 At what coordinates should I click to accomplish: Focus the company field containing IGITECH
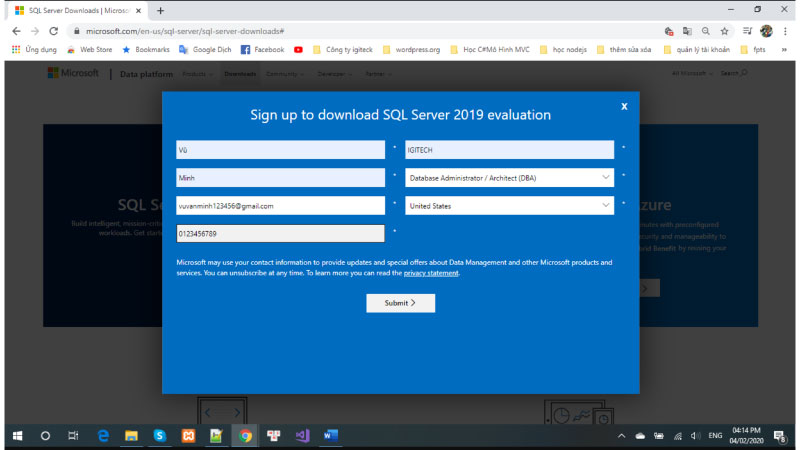point(509,149)
